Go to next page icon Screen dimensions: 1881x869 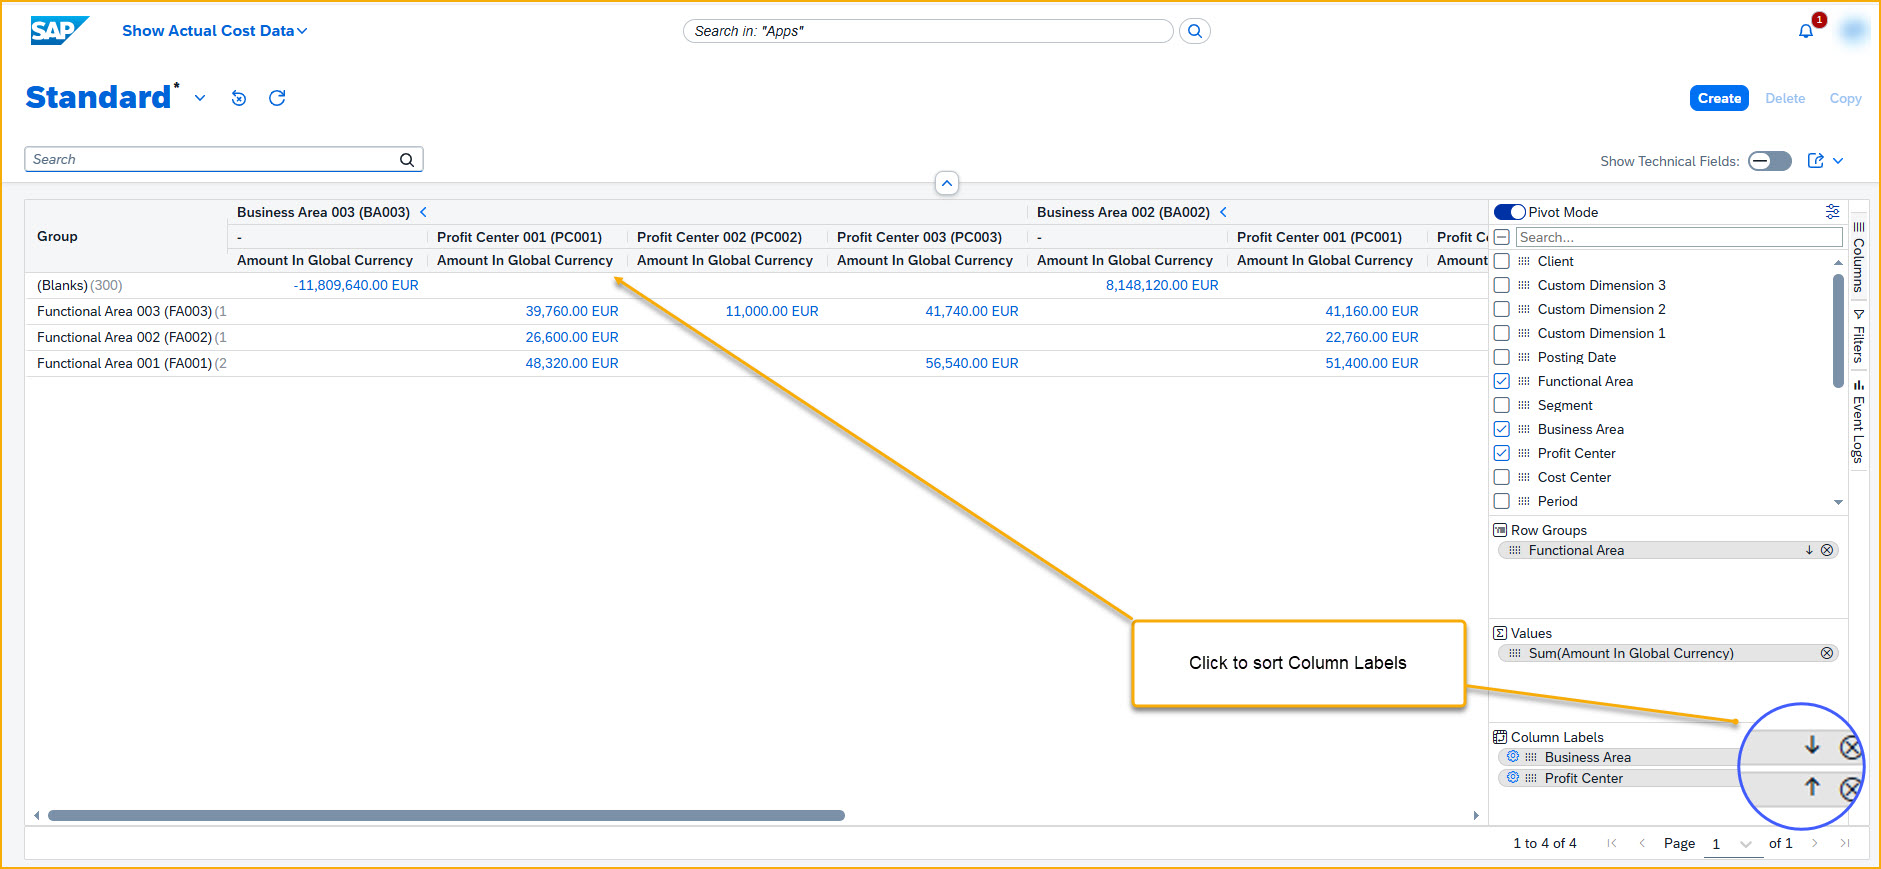1814,843
